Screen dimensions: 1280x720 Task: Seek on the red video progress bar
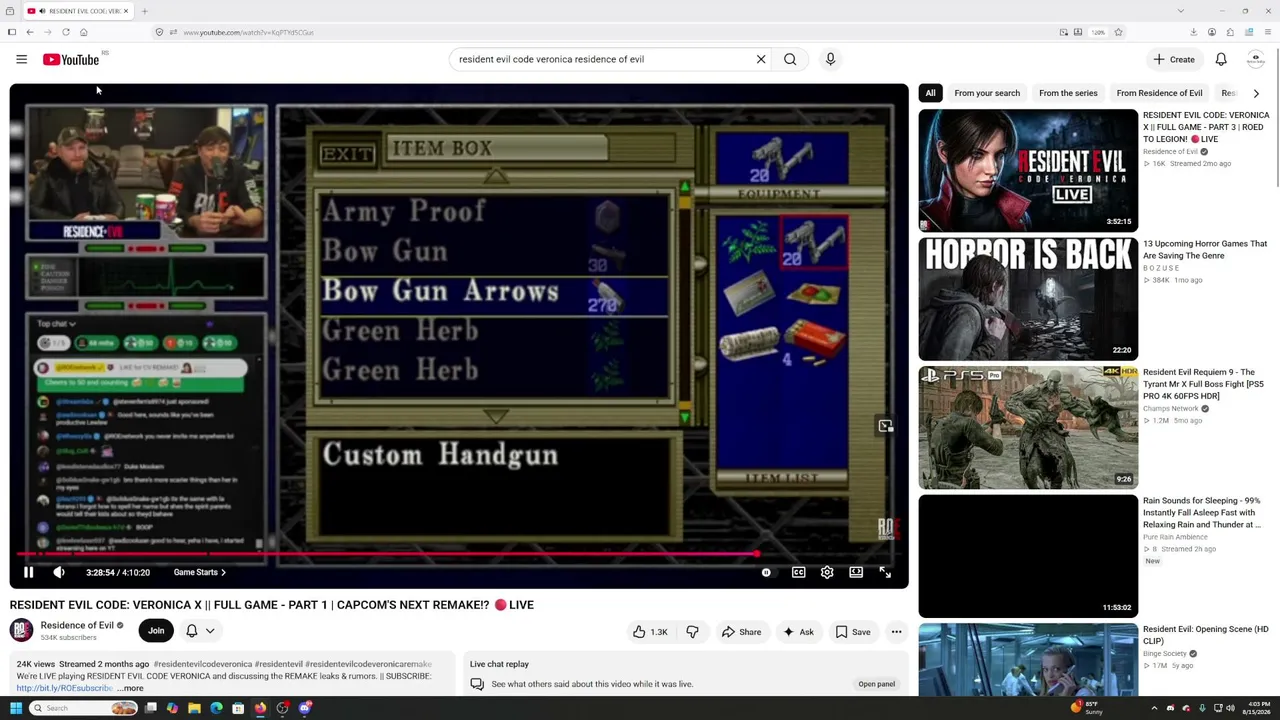459,553
